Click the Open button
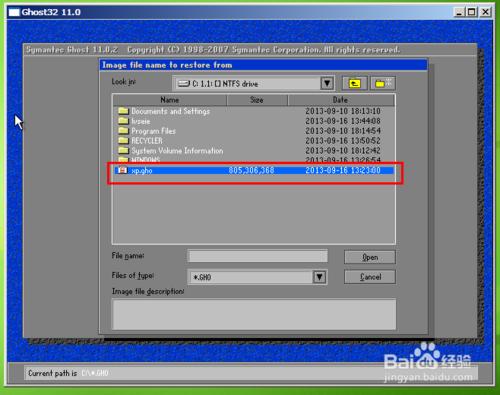Image resolution: width=500 pixels, height=395 pixels. tap(370, 257)
